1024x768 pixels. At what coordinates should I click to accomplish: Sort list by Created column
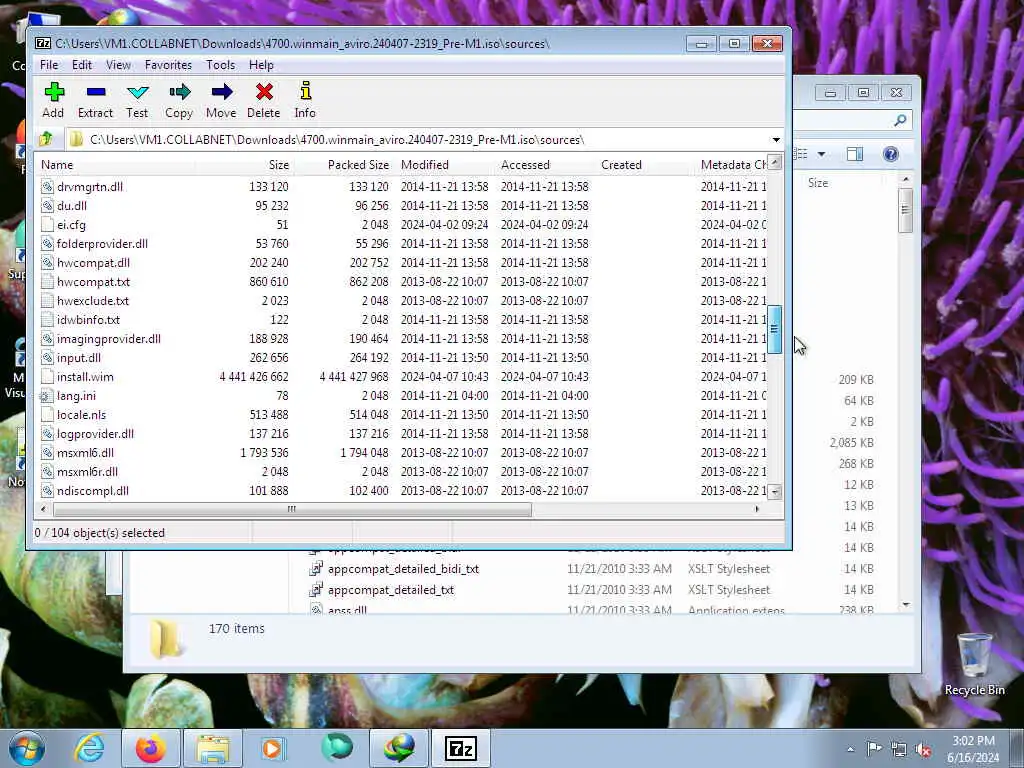click(645, 165)
